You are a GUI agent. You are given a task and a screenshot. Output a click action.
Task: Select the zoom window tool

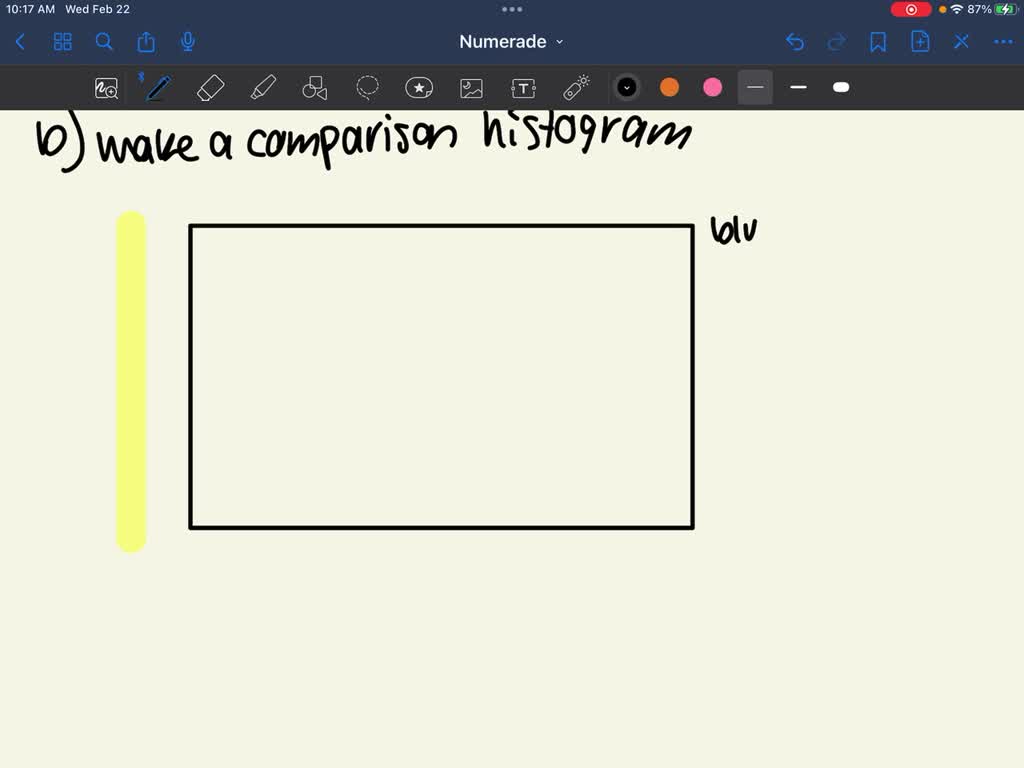tap(106, 88)
